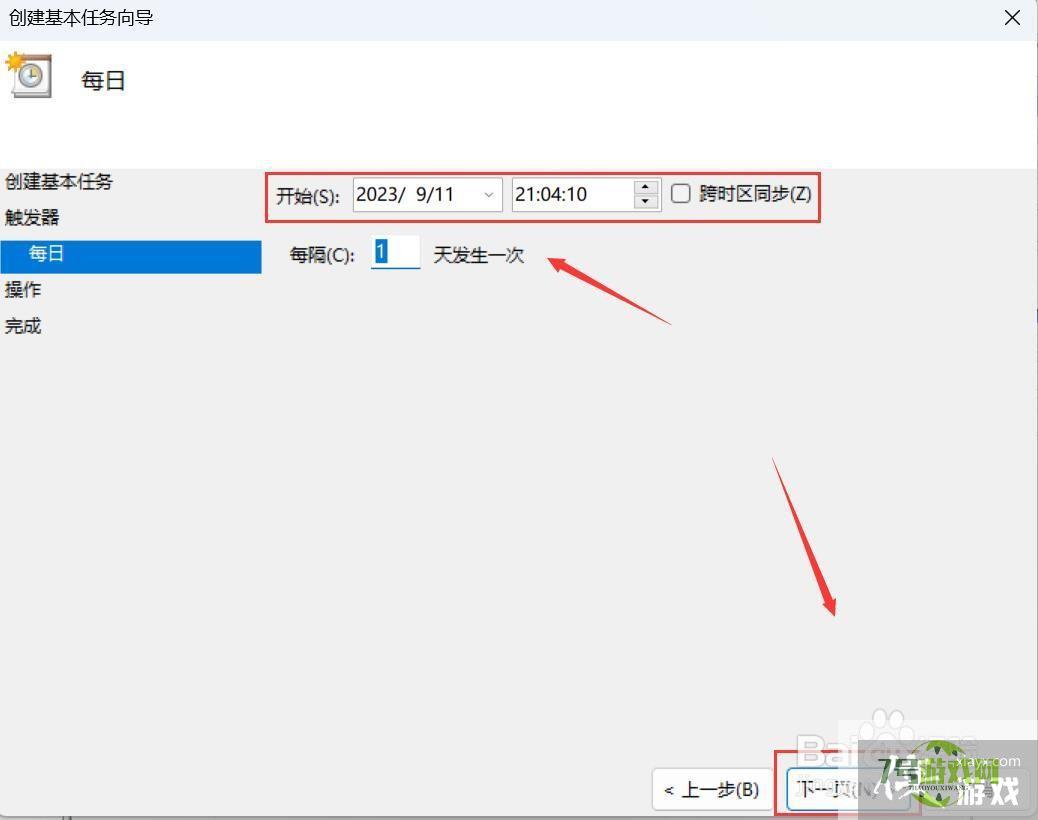Enable the 跨时区同步(Z) checkbox
Image resolution: width=1038 pixels, height=820 pixels.
coord(681,193)
